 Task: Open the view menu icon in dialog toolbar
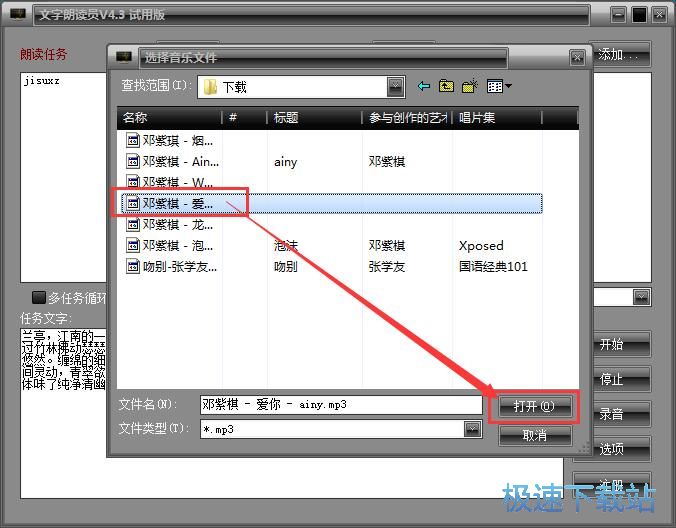pos(499,86)
